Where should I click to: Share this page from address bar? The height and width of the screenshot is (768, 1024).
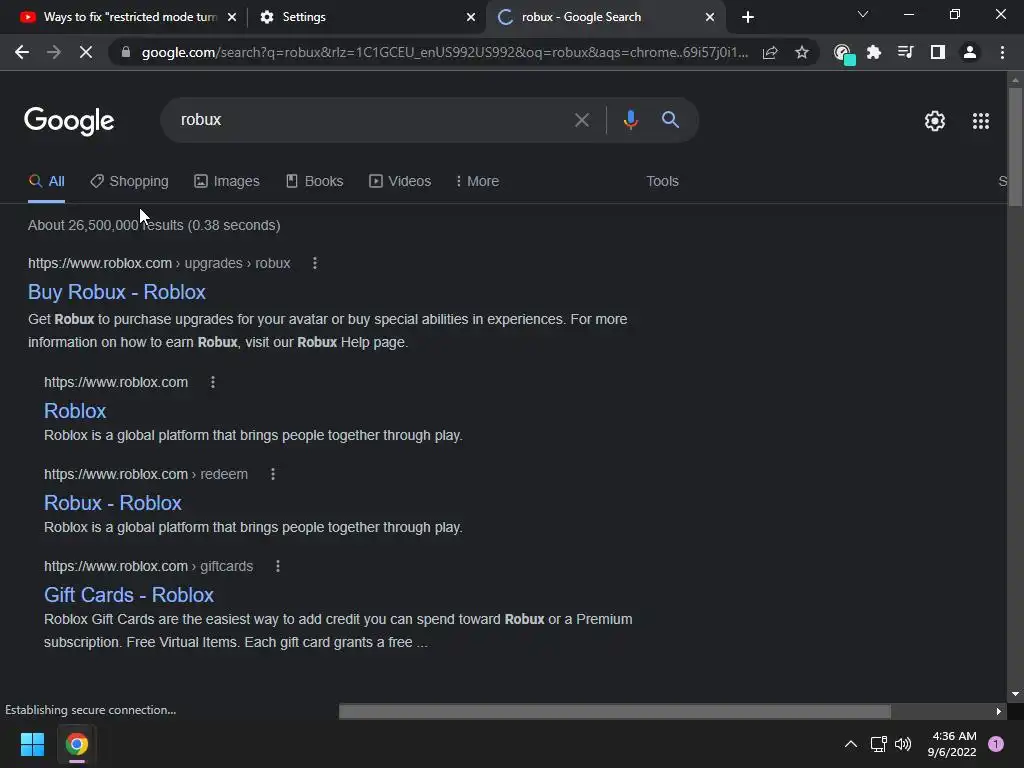pos(770,52)
